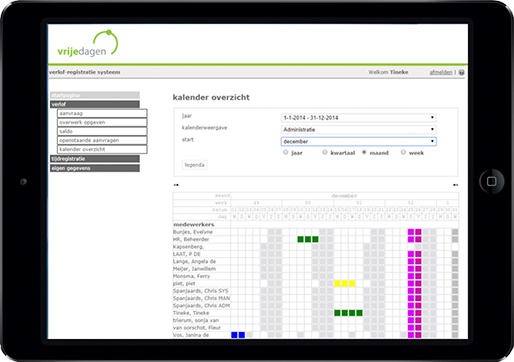
Task: Open the jaar date range dropdown
Action: (x=359, y=118)
